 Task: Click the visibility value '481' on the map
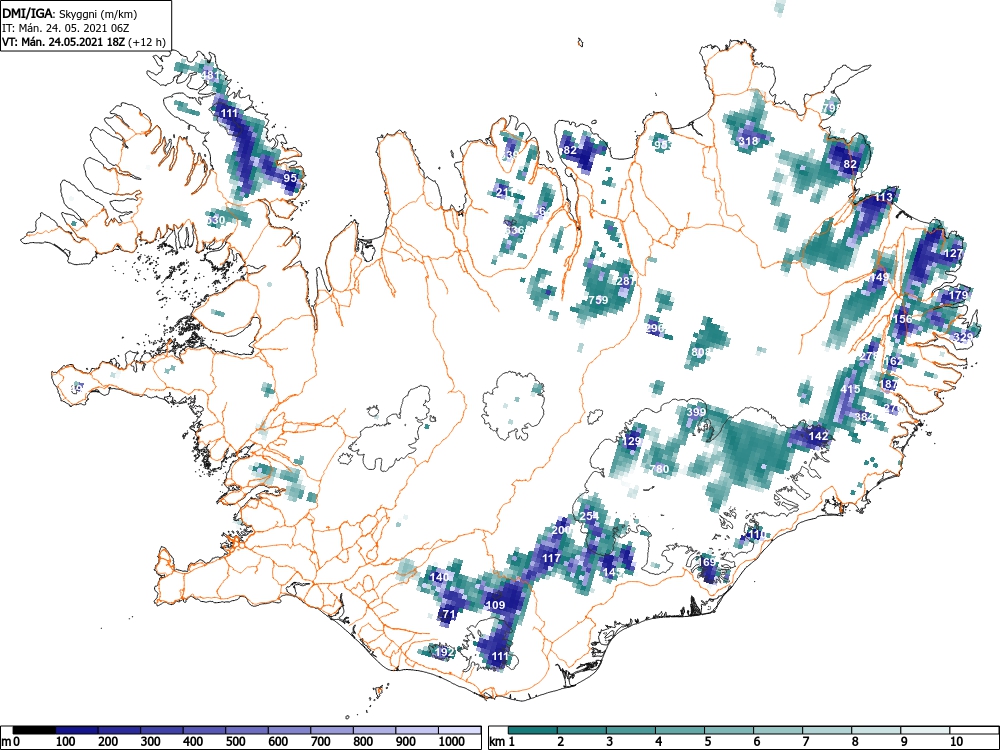pyautogui.click(x=210, y=75)
